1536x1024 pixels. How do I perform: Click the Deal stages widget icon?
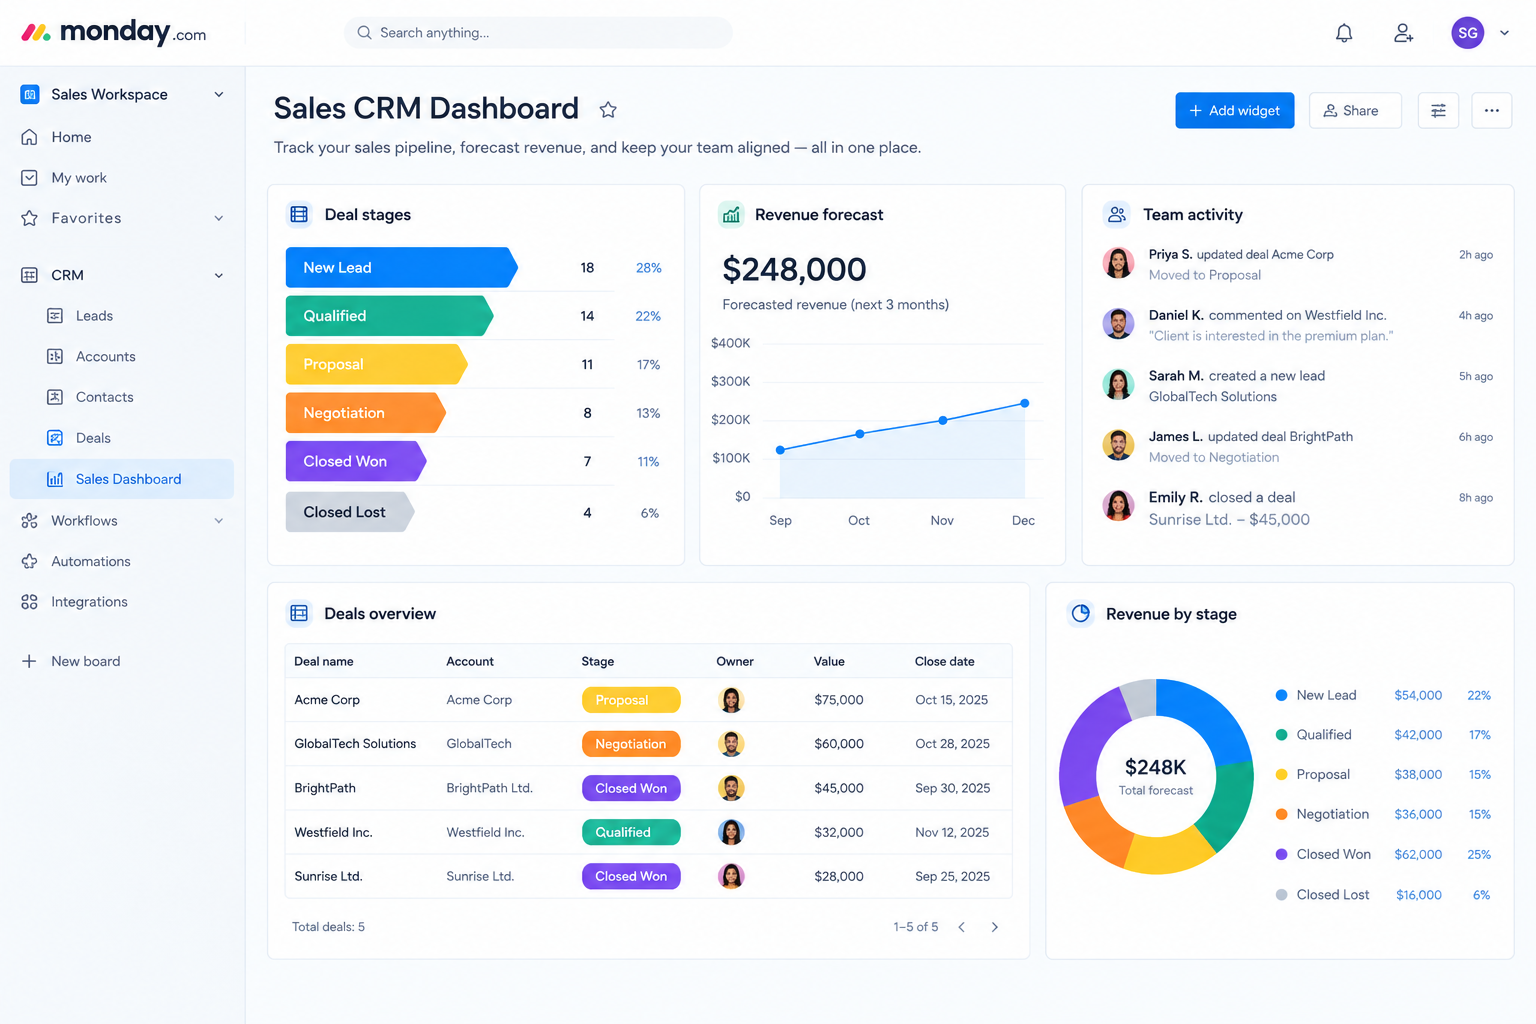pyautogui.click(x=299, y=214)
